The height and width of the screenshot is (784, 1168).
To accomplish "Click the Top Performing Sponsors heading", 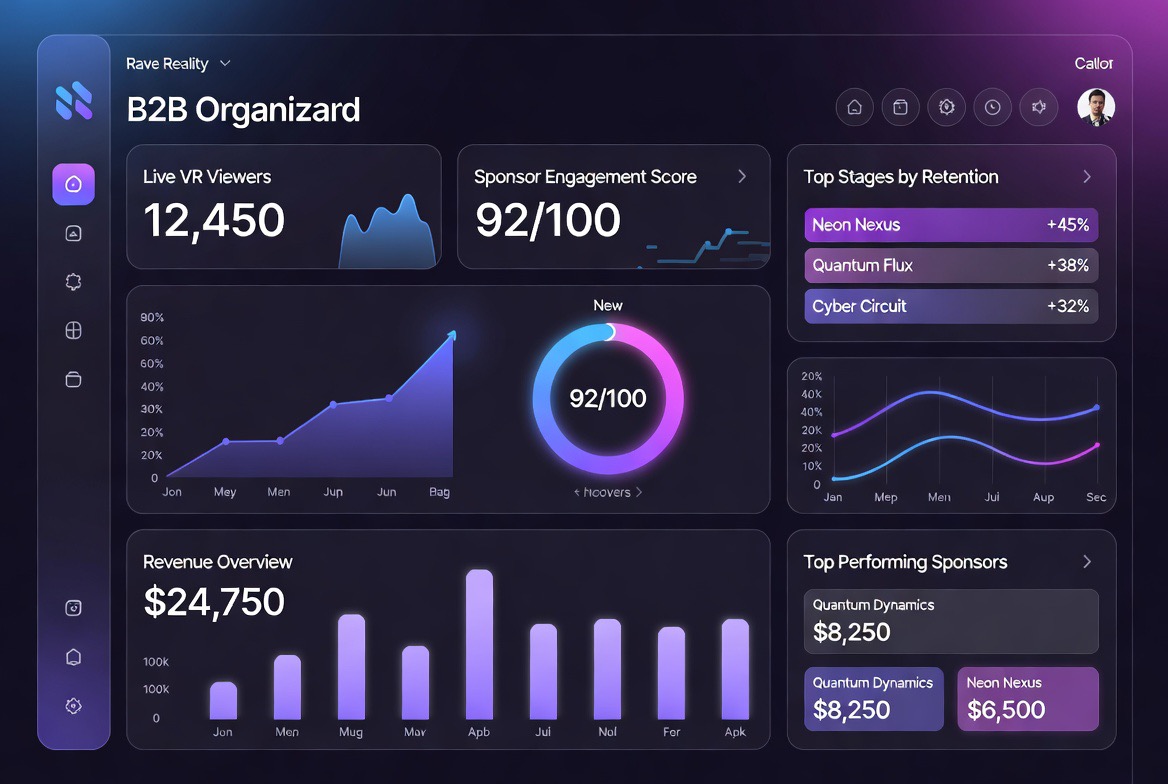I will (905, 562).
